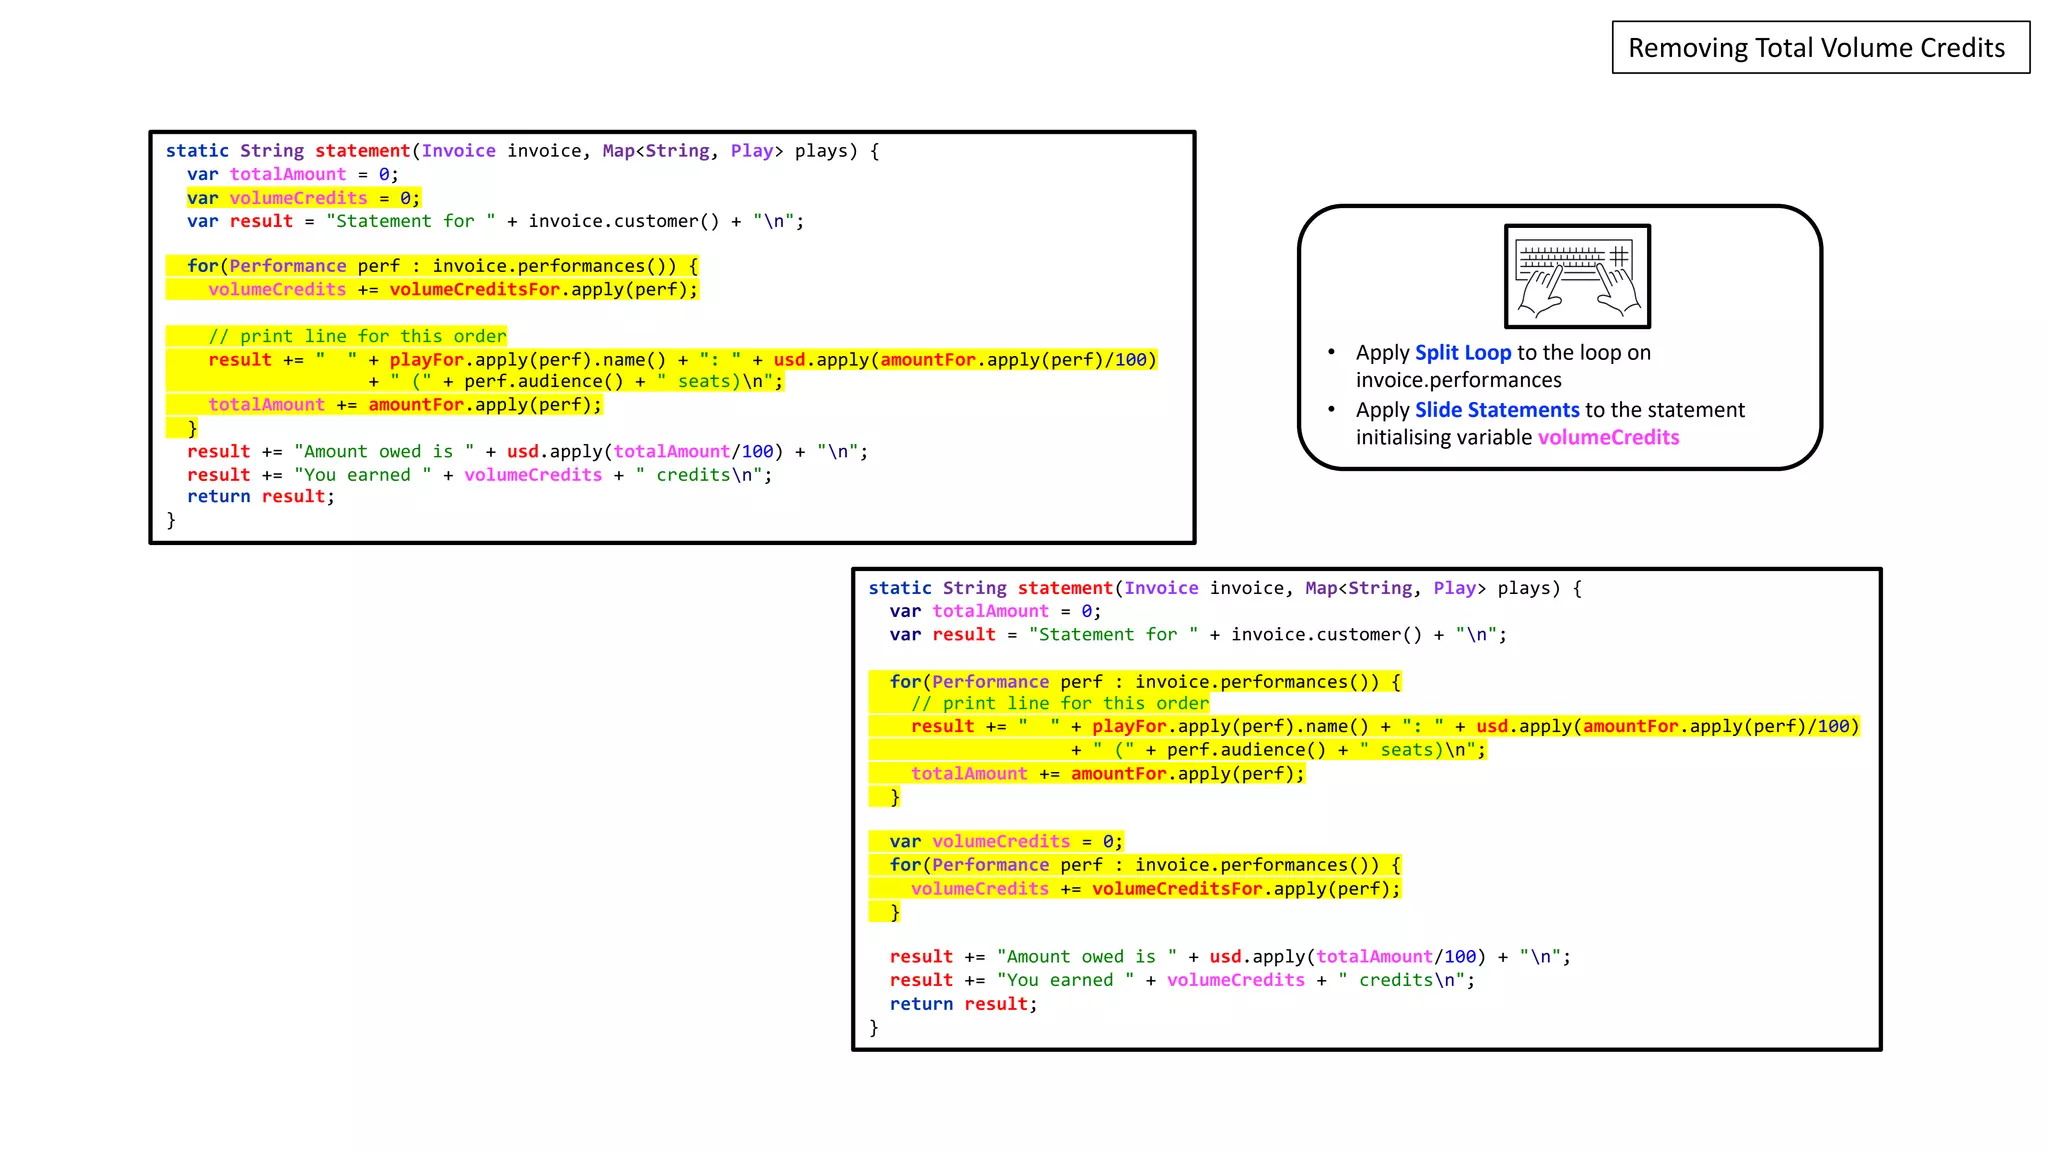Click highlighted 'var volumeCredits = 0;' in top code
The image size is (2048, 1152).
(303, 198)
